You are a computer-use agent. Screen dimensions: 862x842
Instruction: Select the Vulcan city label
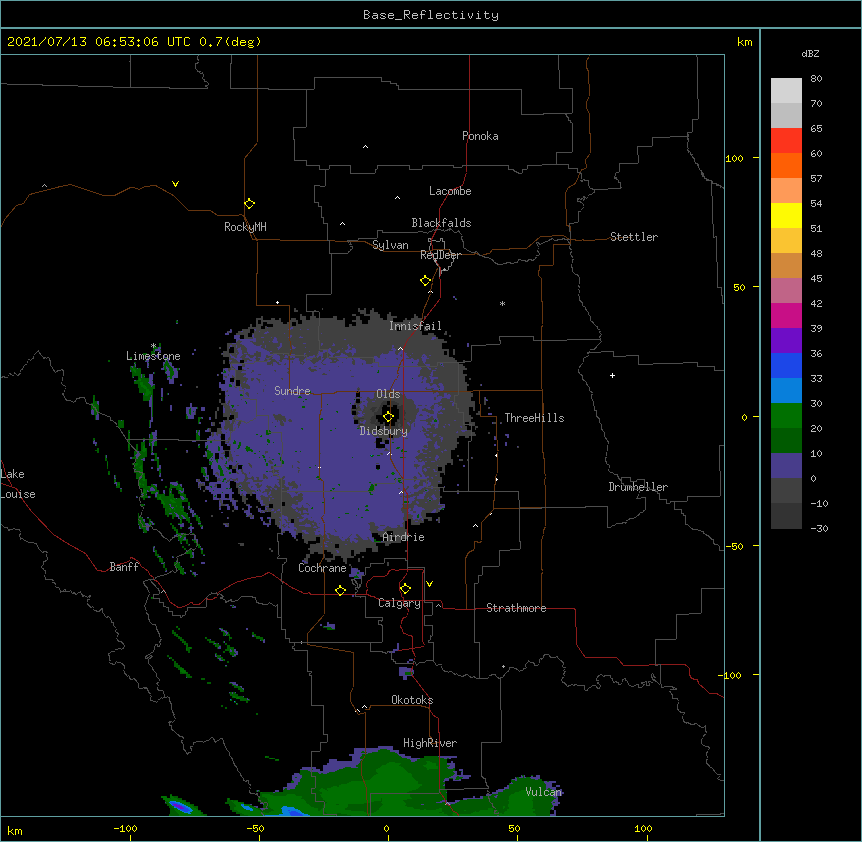[x=543, y=792]
